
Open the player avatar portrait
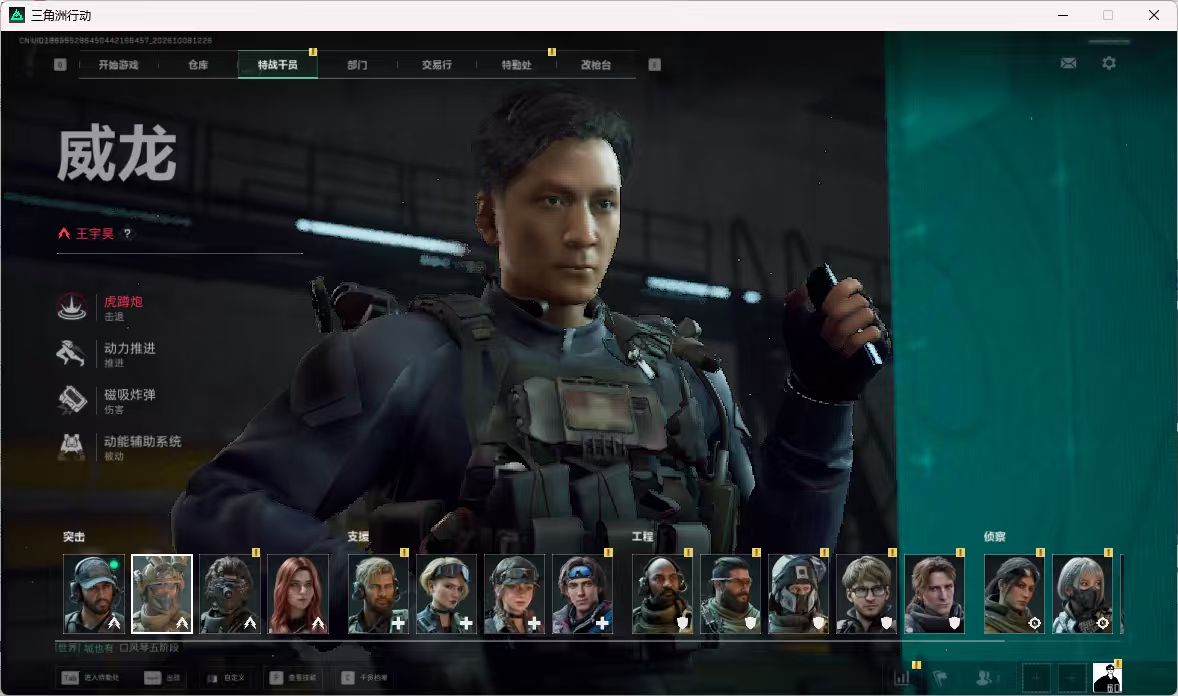1107,677
